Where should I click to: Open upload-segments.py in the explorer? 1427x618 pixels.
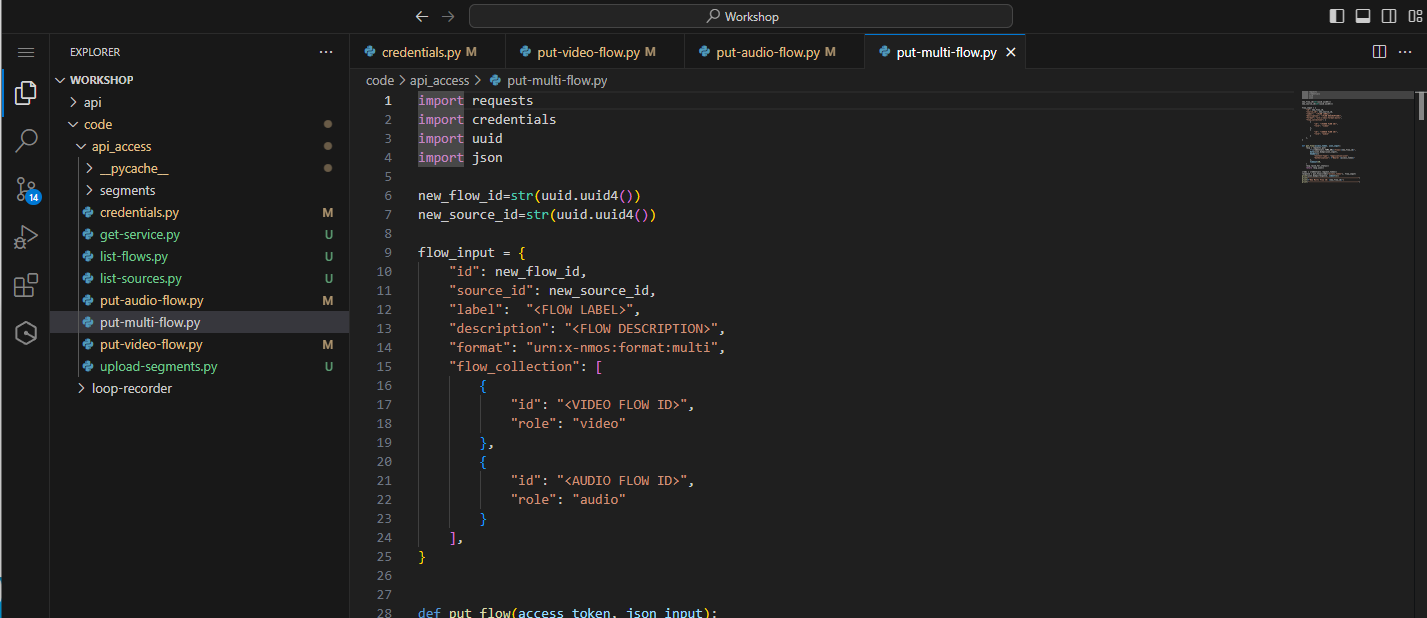coord(200,366)
